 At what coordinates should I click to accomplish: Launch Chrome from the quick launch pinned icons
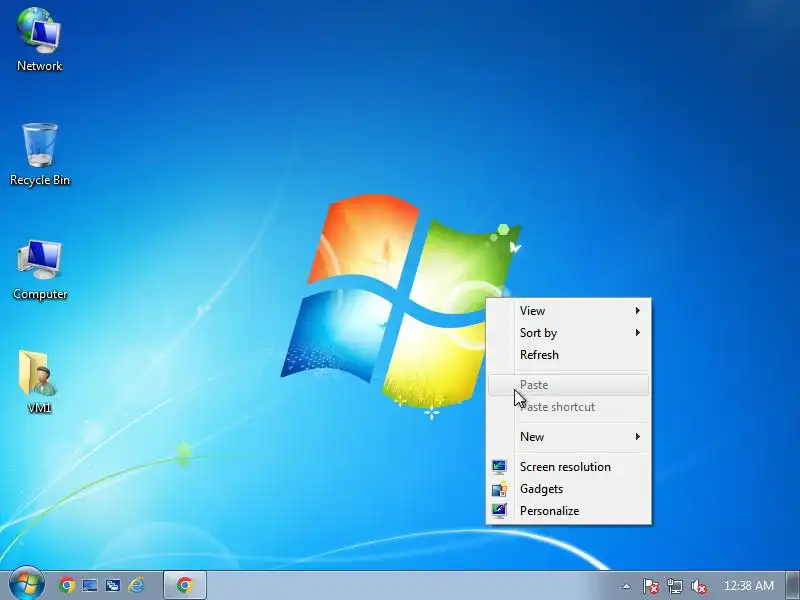66,585
